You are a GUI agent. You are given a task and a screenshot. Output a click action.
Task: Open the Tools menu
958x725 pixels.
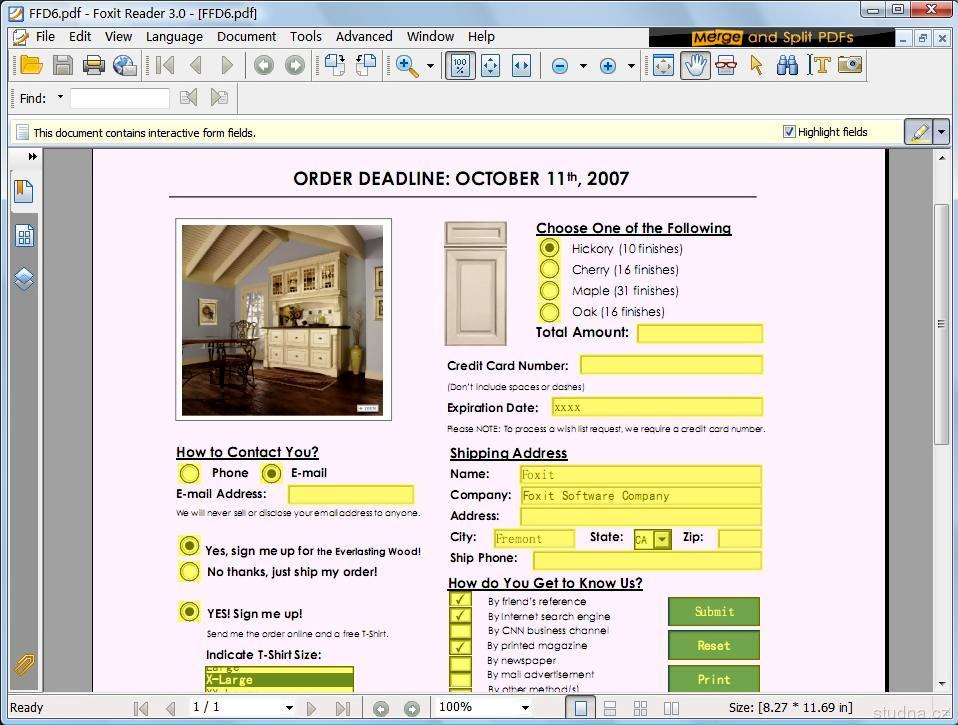(305, 37)
